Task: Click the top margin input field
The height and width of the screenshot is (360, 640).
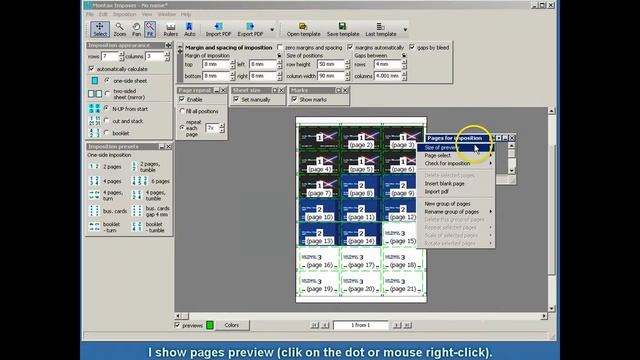Action: coord(216,64)
